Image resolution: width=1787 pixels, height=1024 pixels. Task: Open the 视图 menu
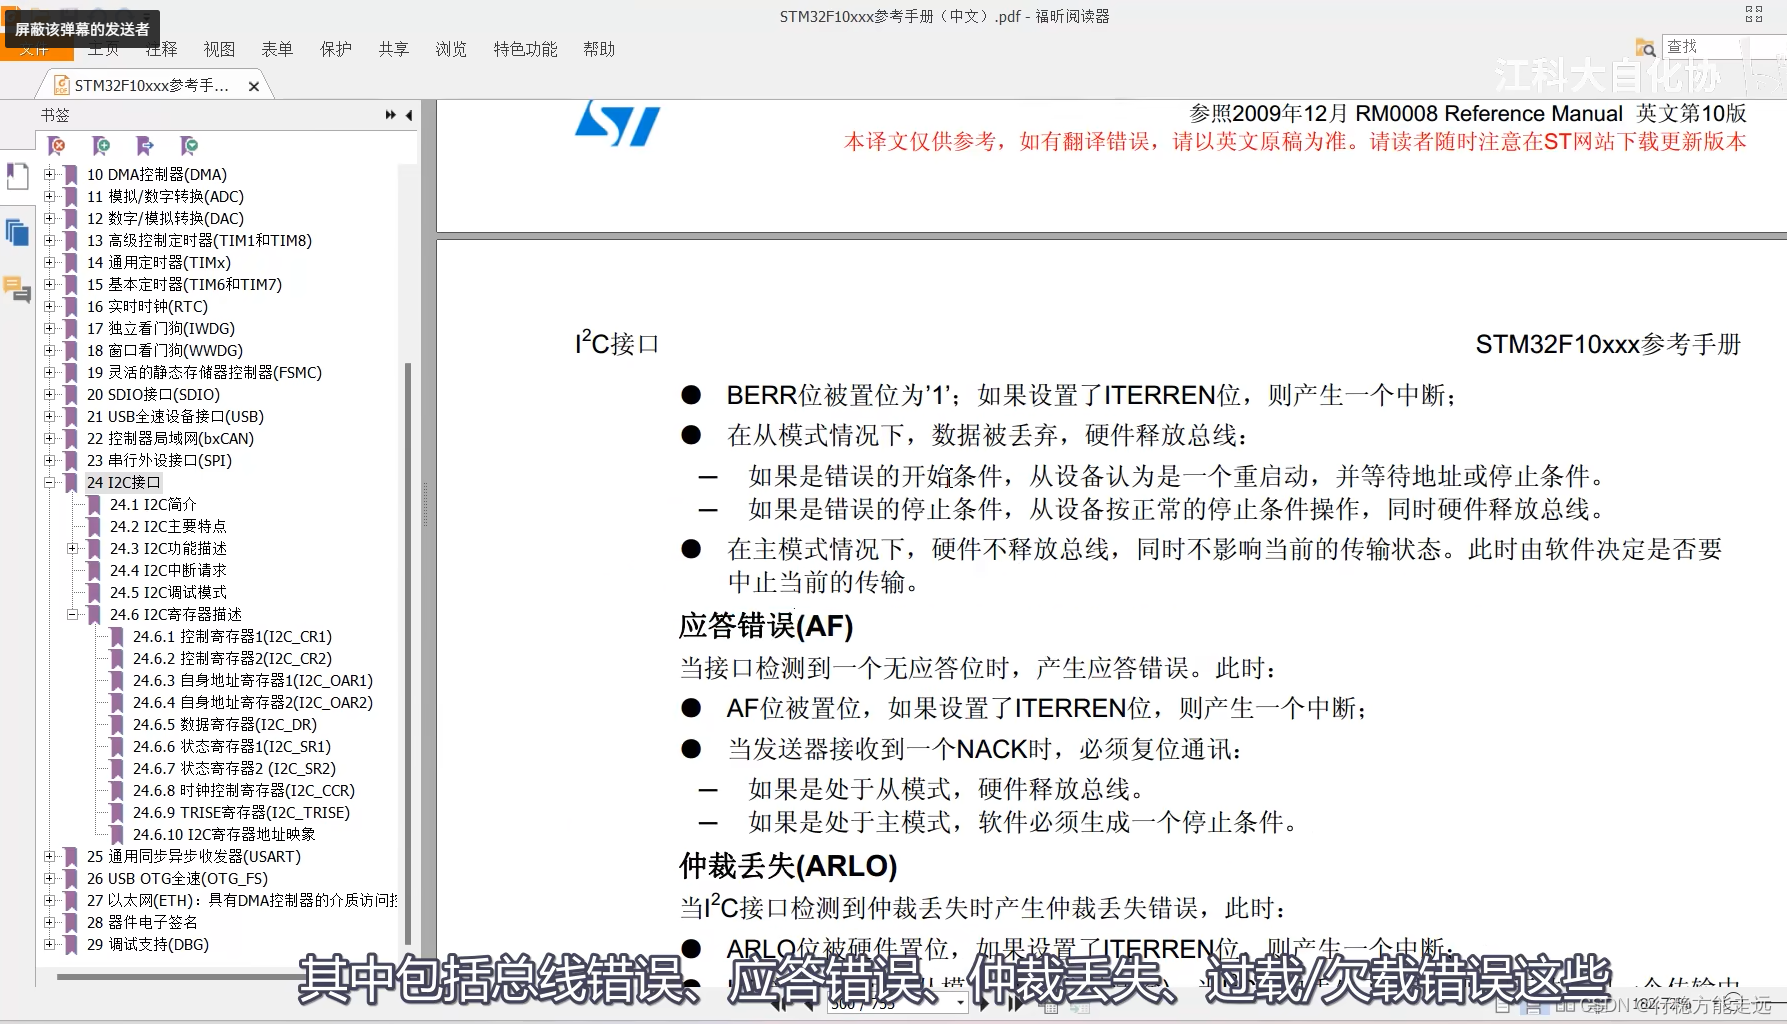(219, 49)
